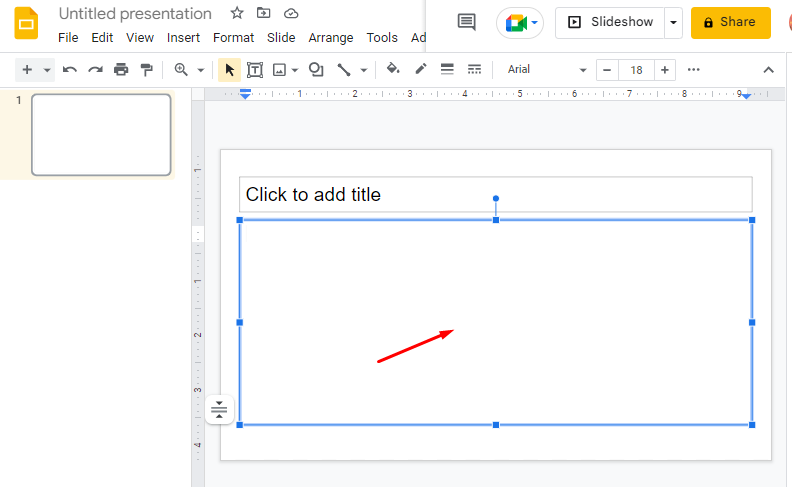Image resolution: width=792 pixels, height=487 pixels.
Task: Open the border dash style option
Action: (474, 69)
